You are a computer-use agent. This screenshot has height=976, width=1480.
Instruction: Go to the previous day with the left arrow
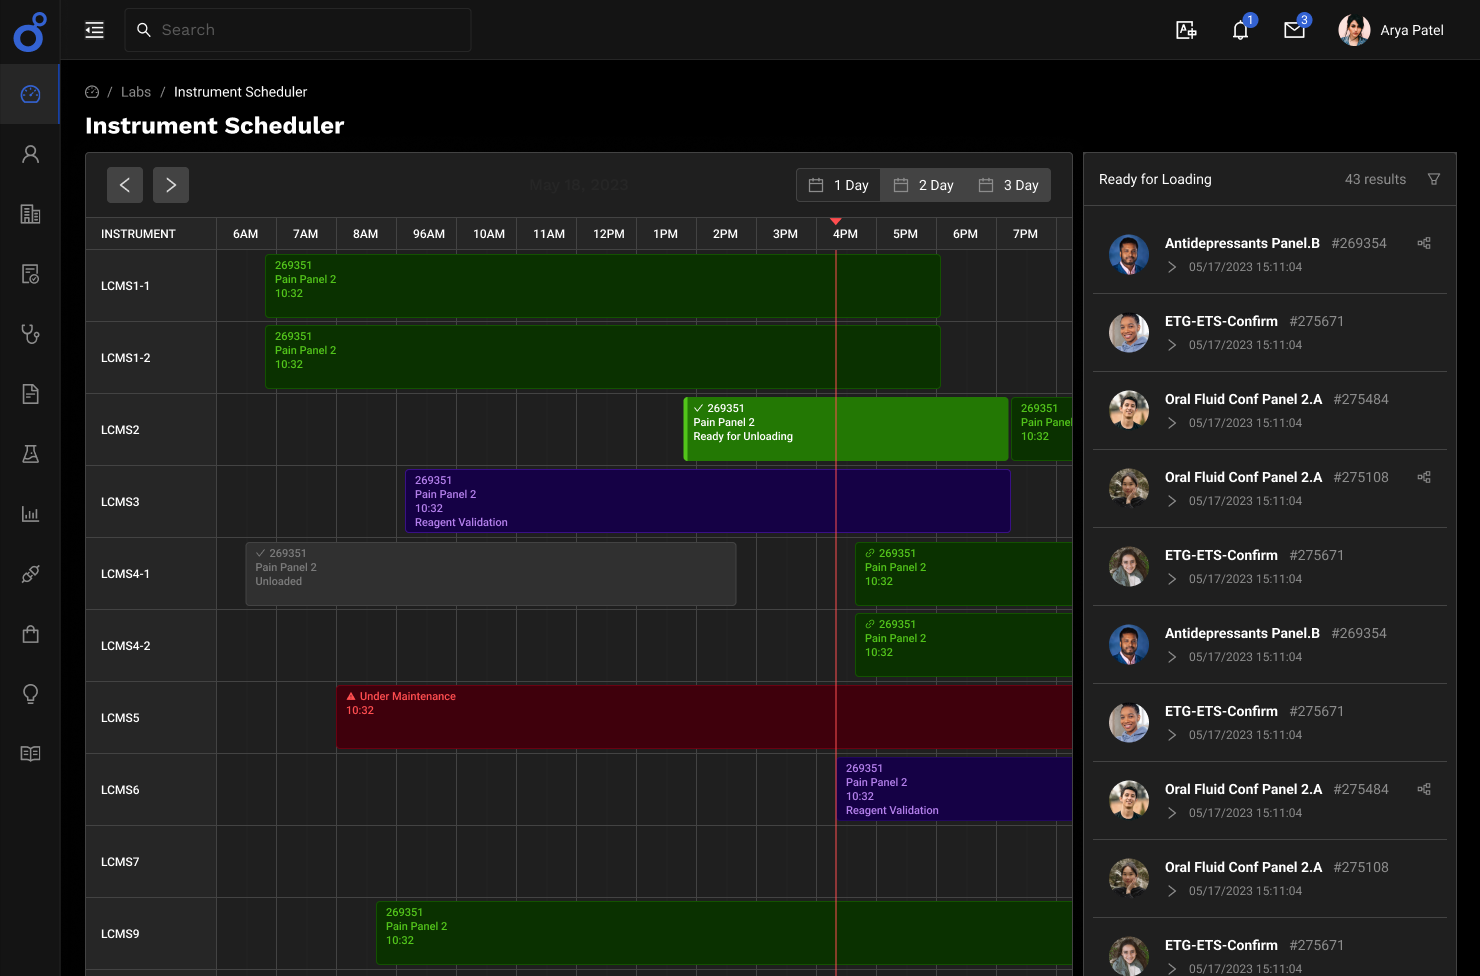point(125,185)
